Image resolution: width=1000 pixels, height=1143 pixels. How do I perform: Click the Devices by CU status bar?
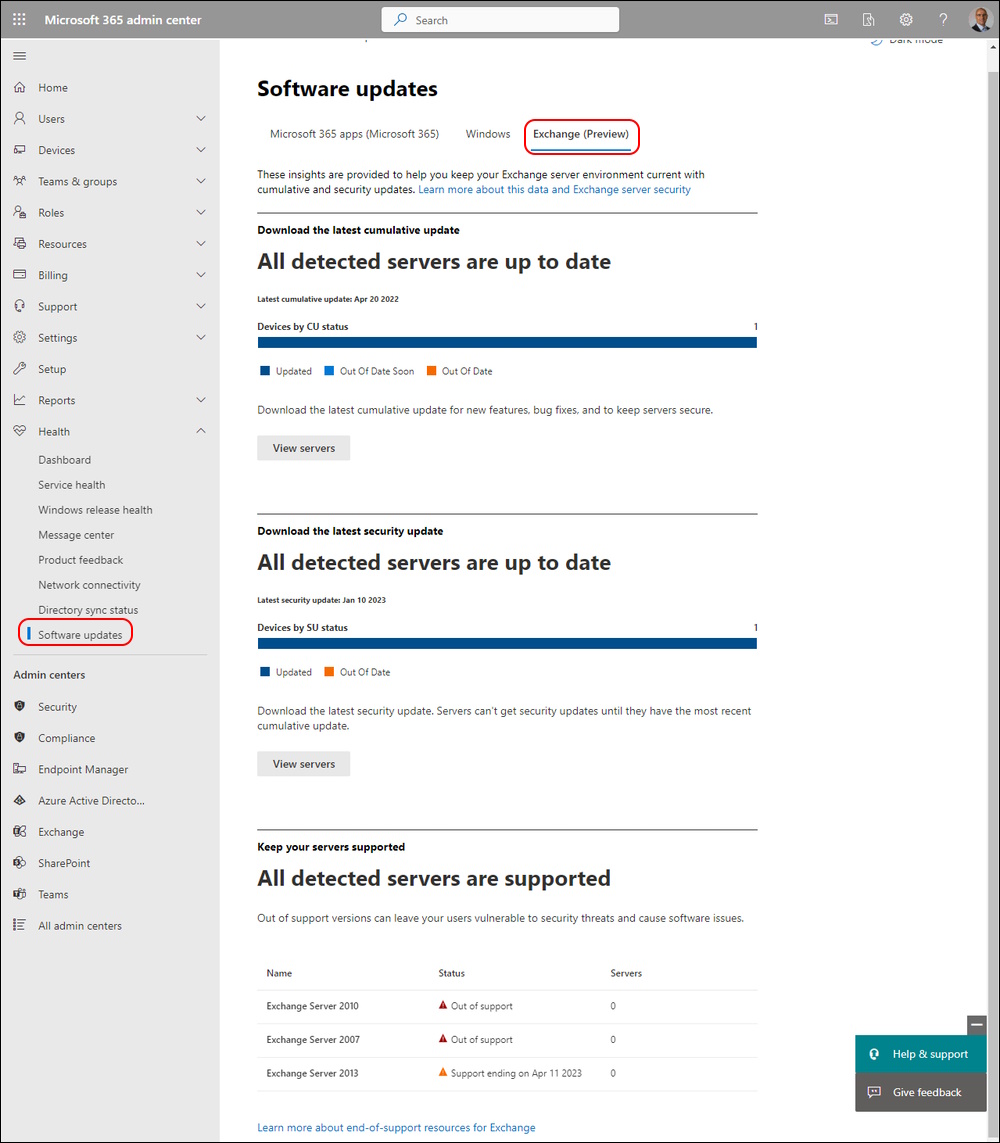tap(507, 343)
